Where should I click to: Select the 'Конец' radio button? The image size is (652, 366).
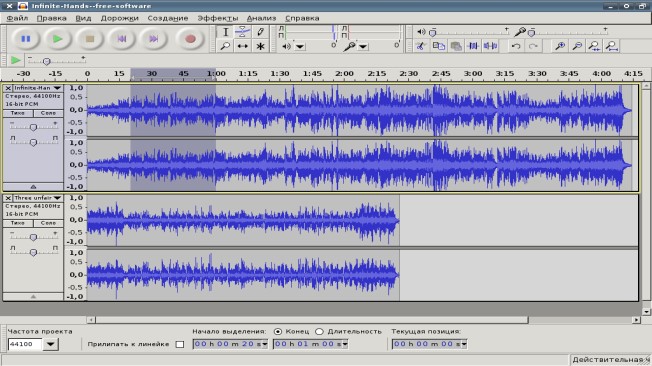point(278,331)
